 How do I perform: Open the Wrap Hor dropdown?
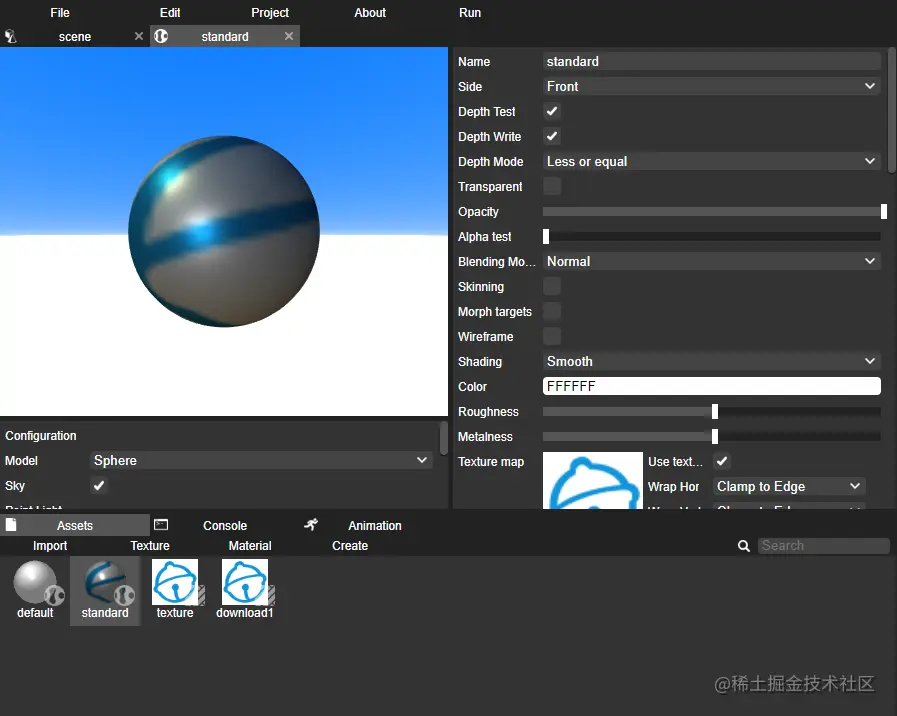click(789, 486)
